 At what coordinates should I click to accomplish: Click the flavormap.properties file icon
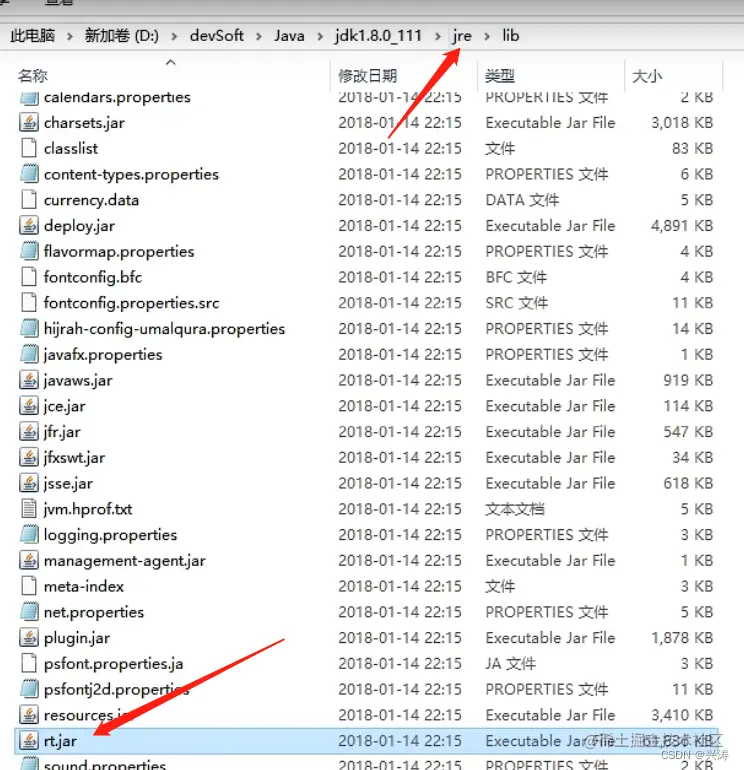pos(28,251)
